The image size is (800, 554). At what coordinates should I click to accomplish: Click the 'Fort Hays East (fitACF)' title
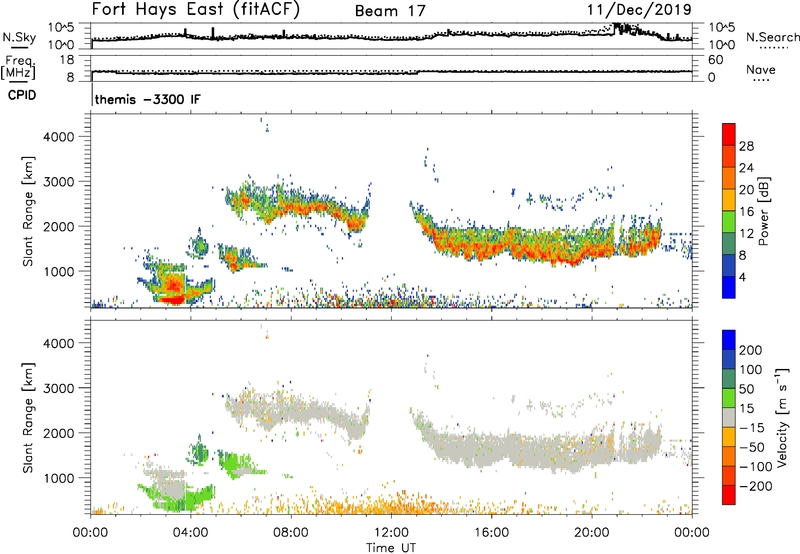click(x=196, y=9)
